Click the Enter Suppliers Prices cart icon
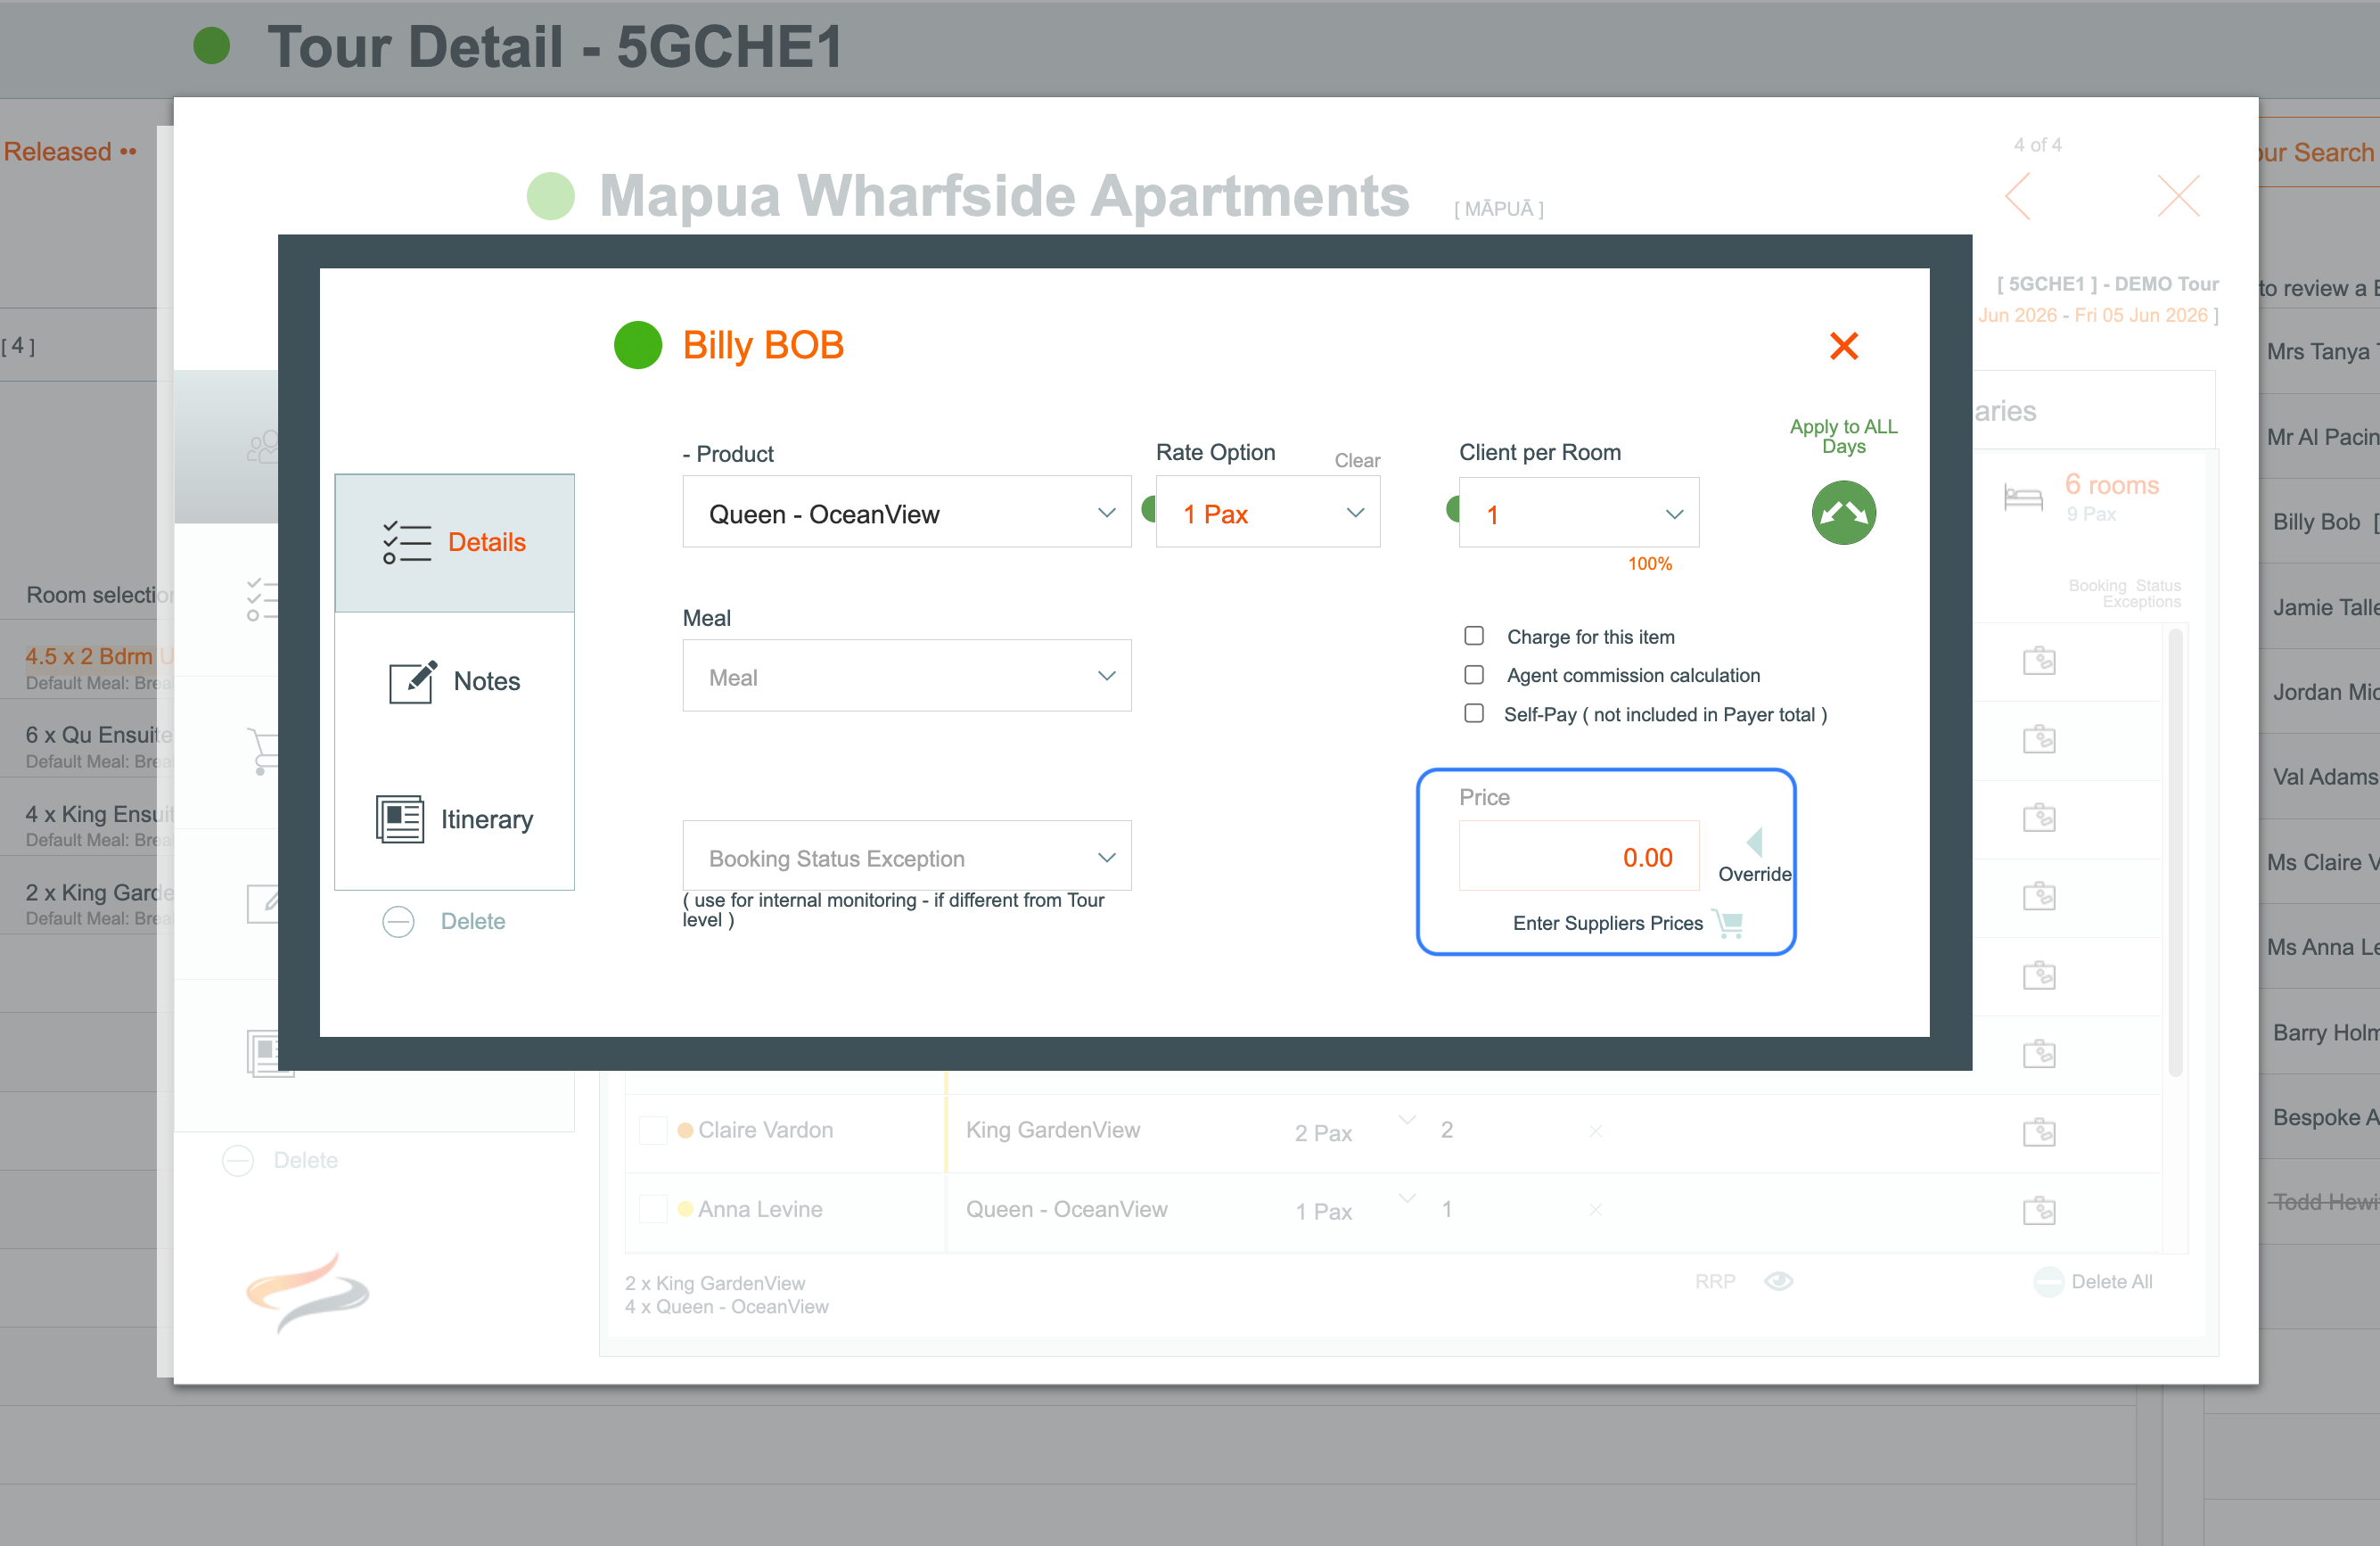This screenshot has width=2380, height=1546. tap(1728, 923)
